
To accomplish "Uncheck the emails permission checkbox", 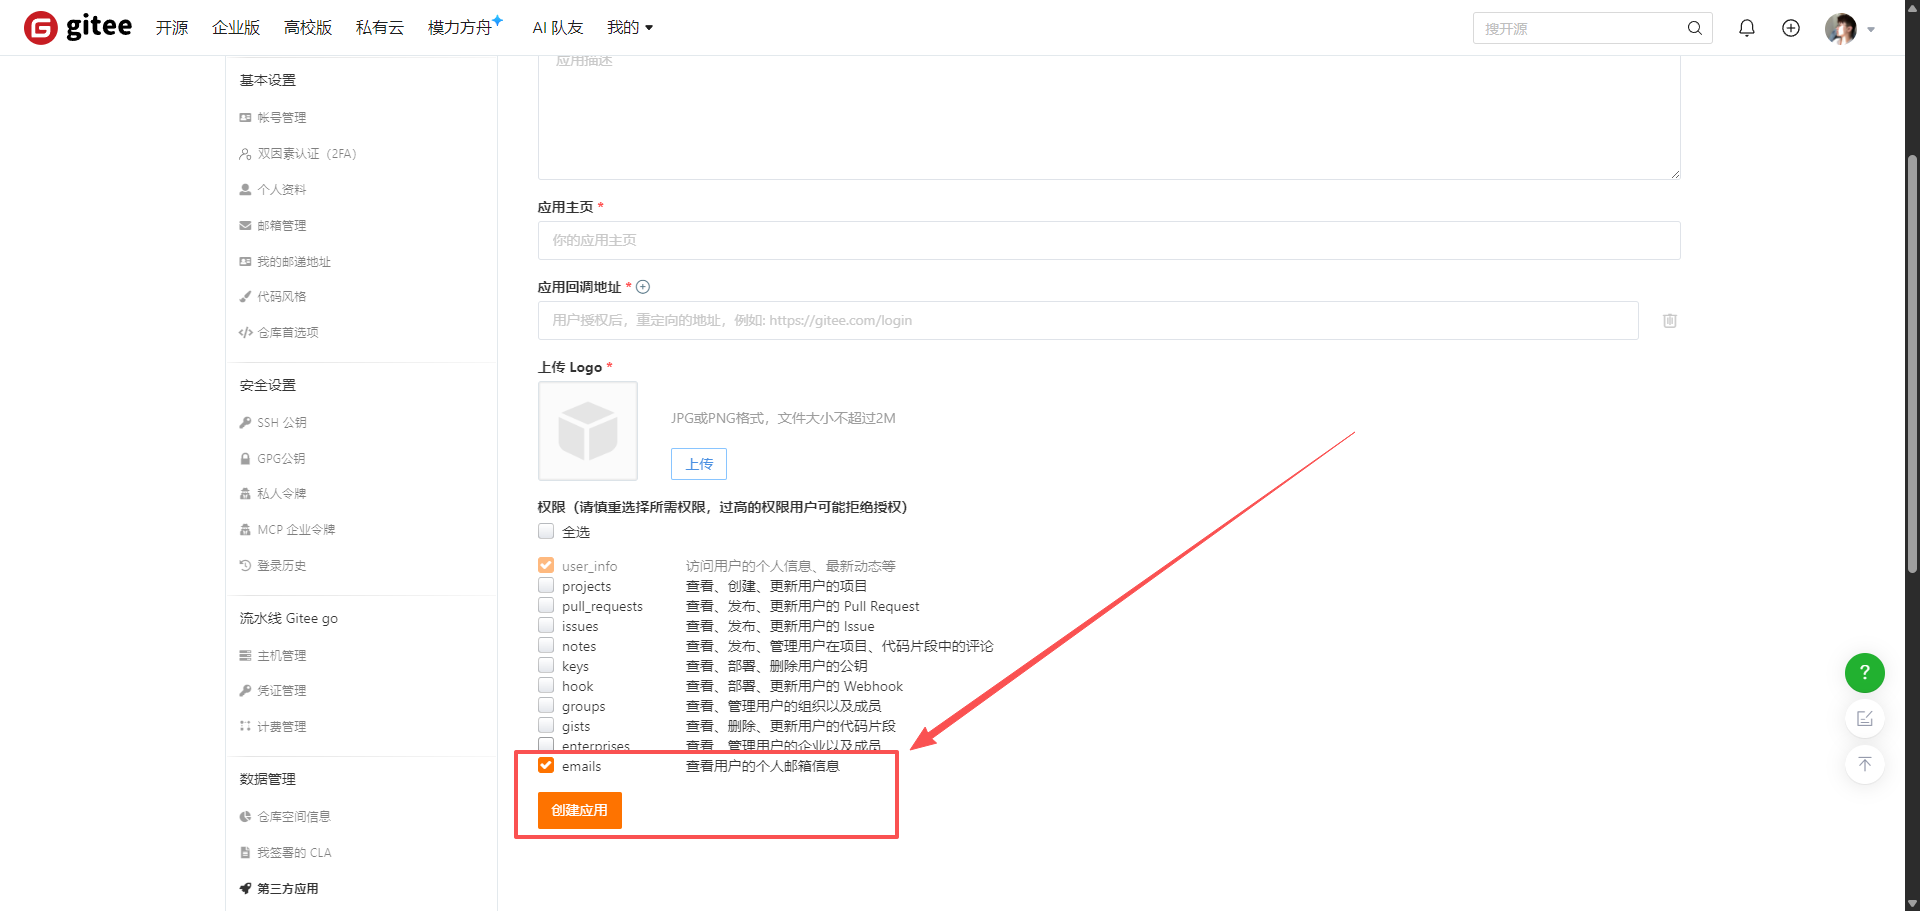I will click(x=546, y=765).
